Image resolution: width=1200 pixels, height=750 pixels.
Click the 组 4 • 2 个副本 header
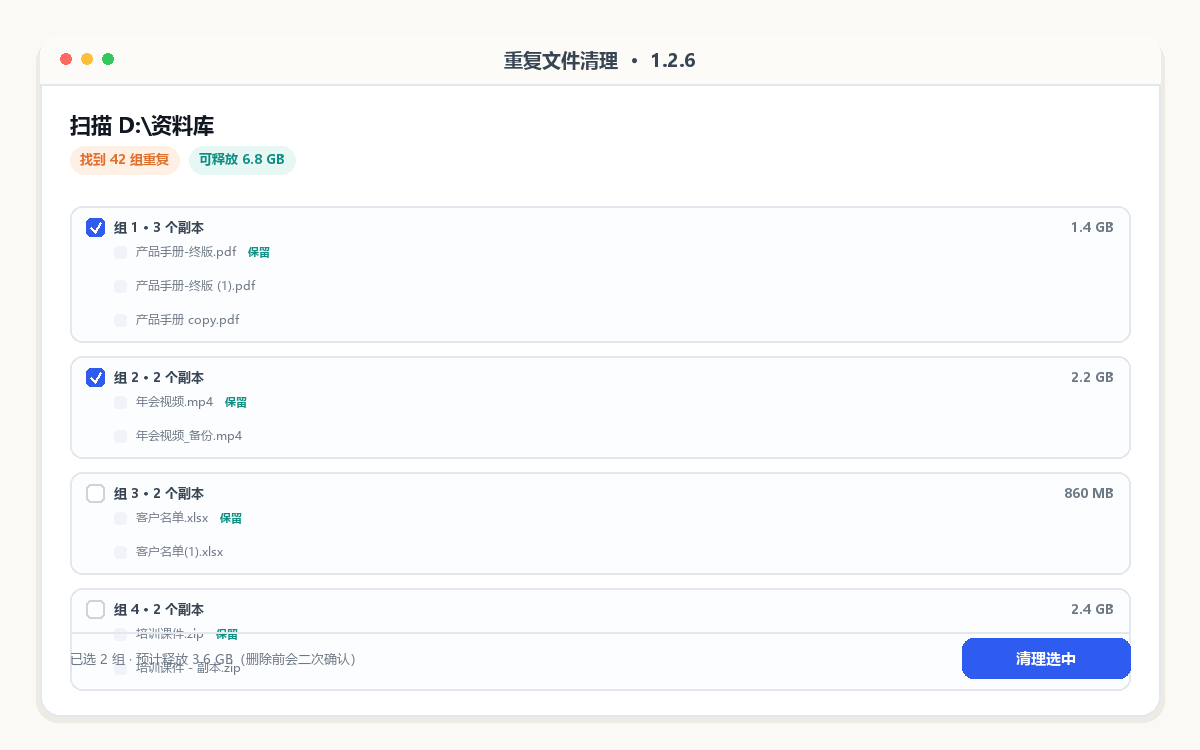coord(159,609)
